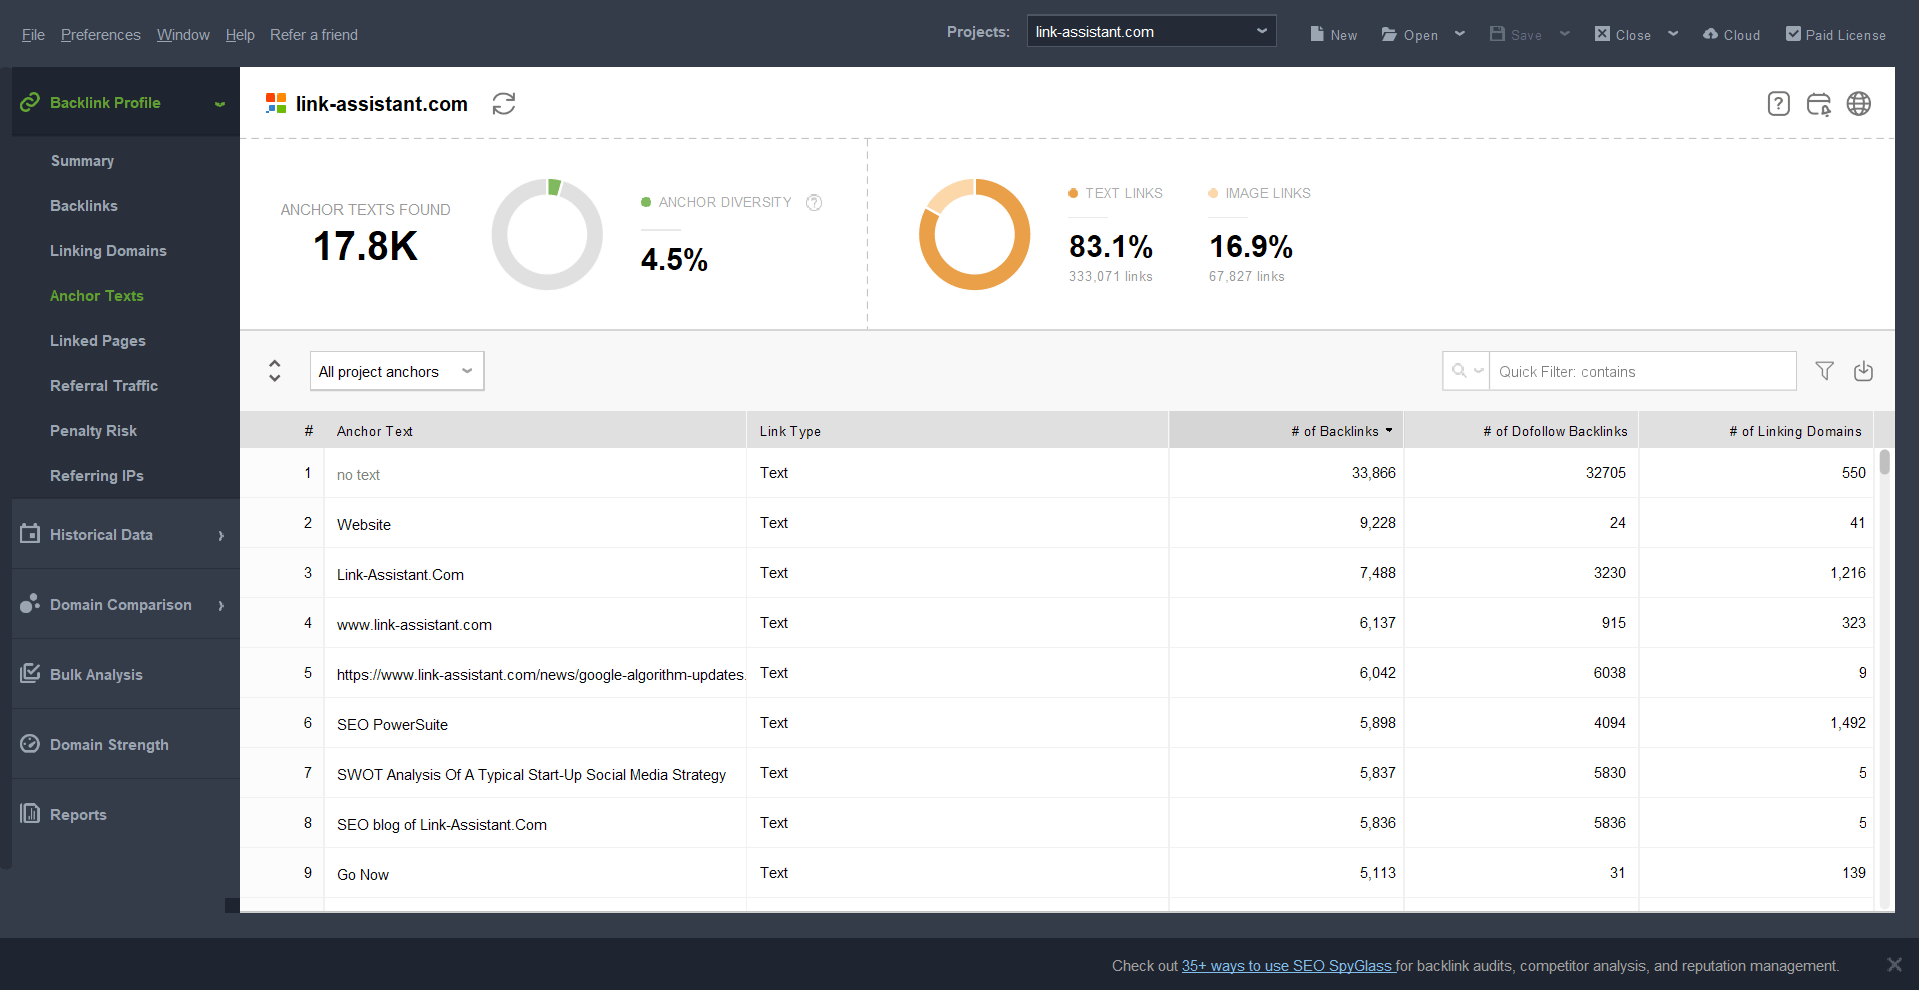Select the 'Website' anchor row
This screenshot has width=1920, height=991.
(1057, 523)
